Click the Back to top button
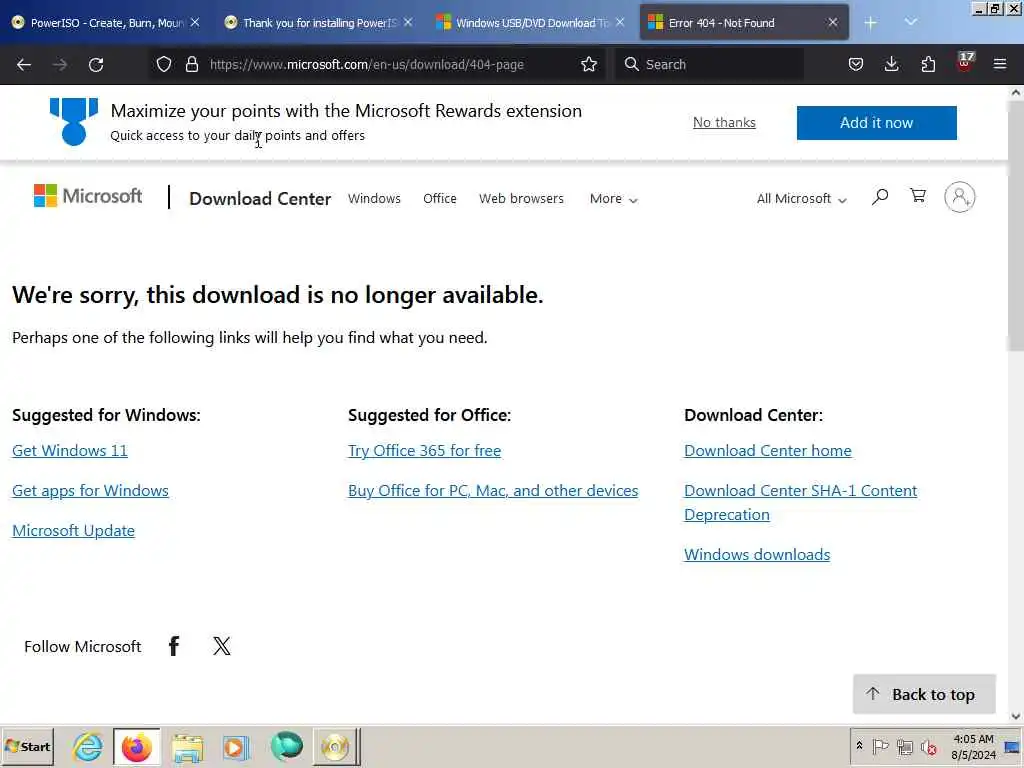Image resolution: width=1024 pixels, height=768 pixels. click(x=924, y=694)
